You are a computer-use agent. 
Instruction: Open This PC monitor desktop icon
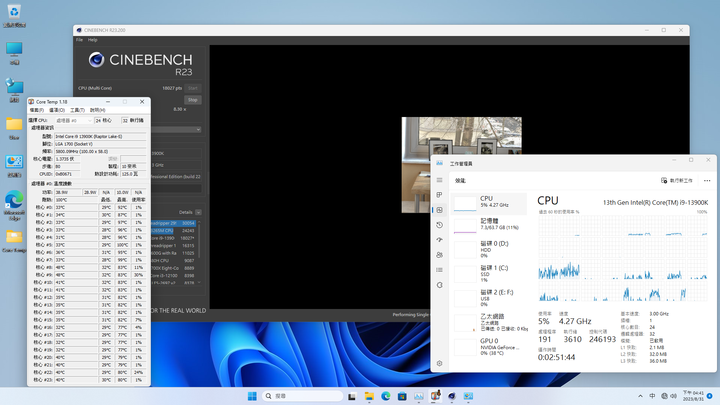tap(14, 53)
